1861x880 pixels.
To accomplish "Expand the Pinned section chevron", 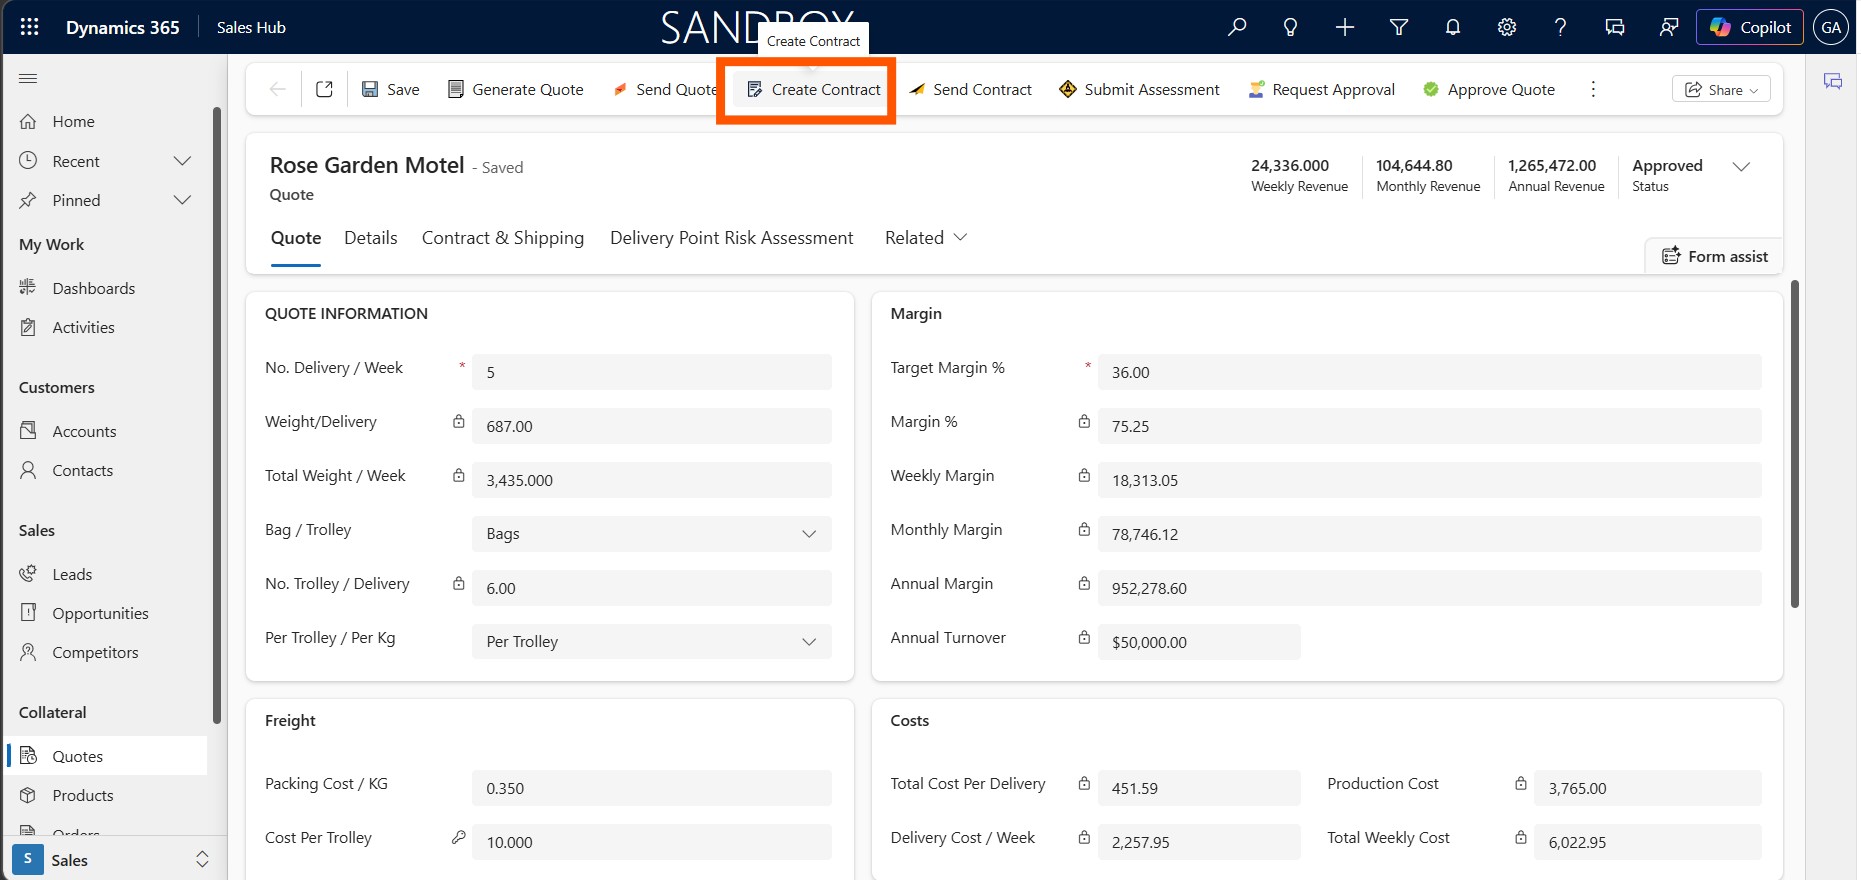I will click(182, 200).
